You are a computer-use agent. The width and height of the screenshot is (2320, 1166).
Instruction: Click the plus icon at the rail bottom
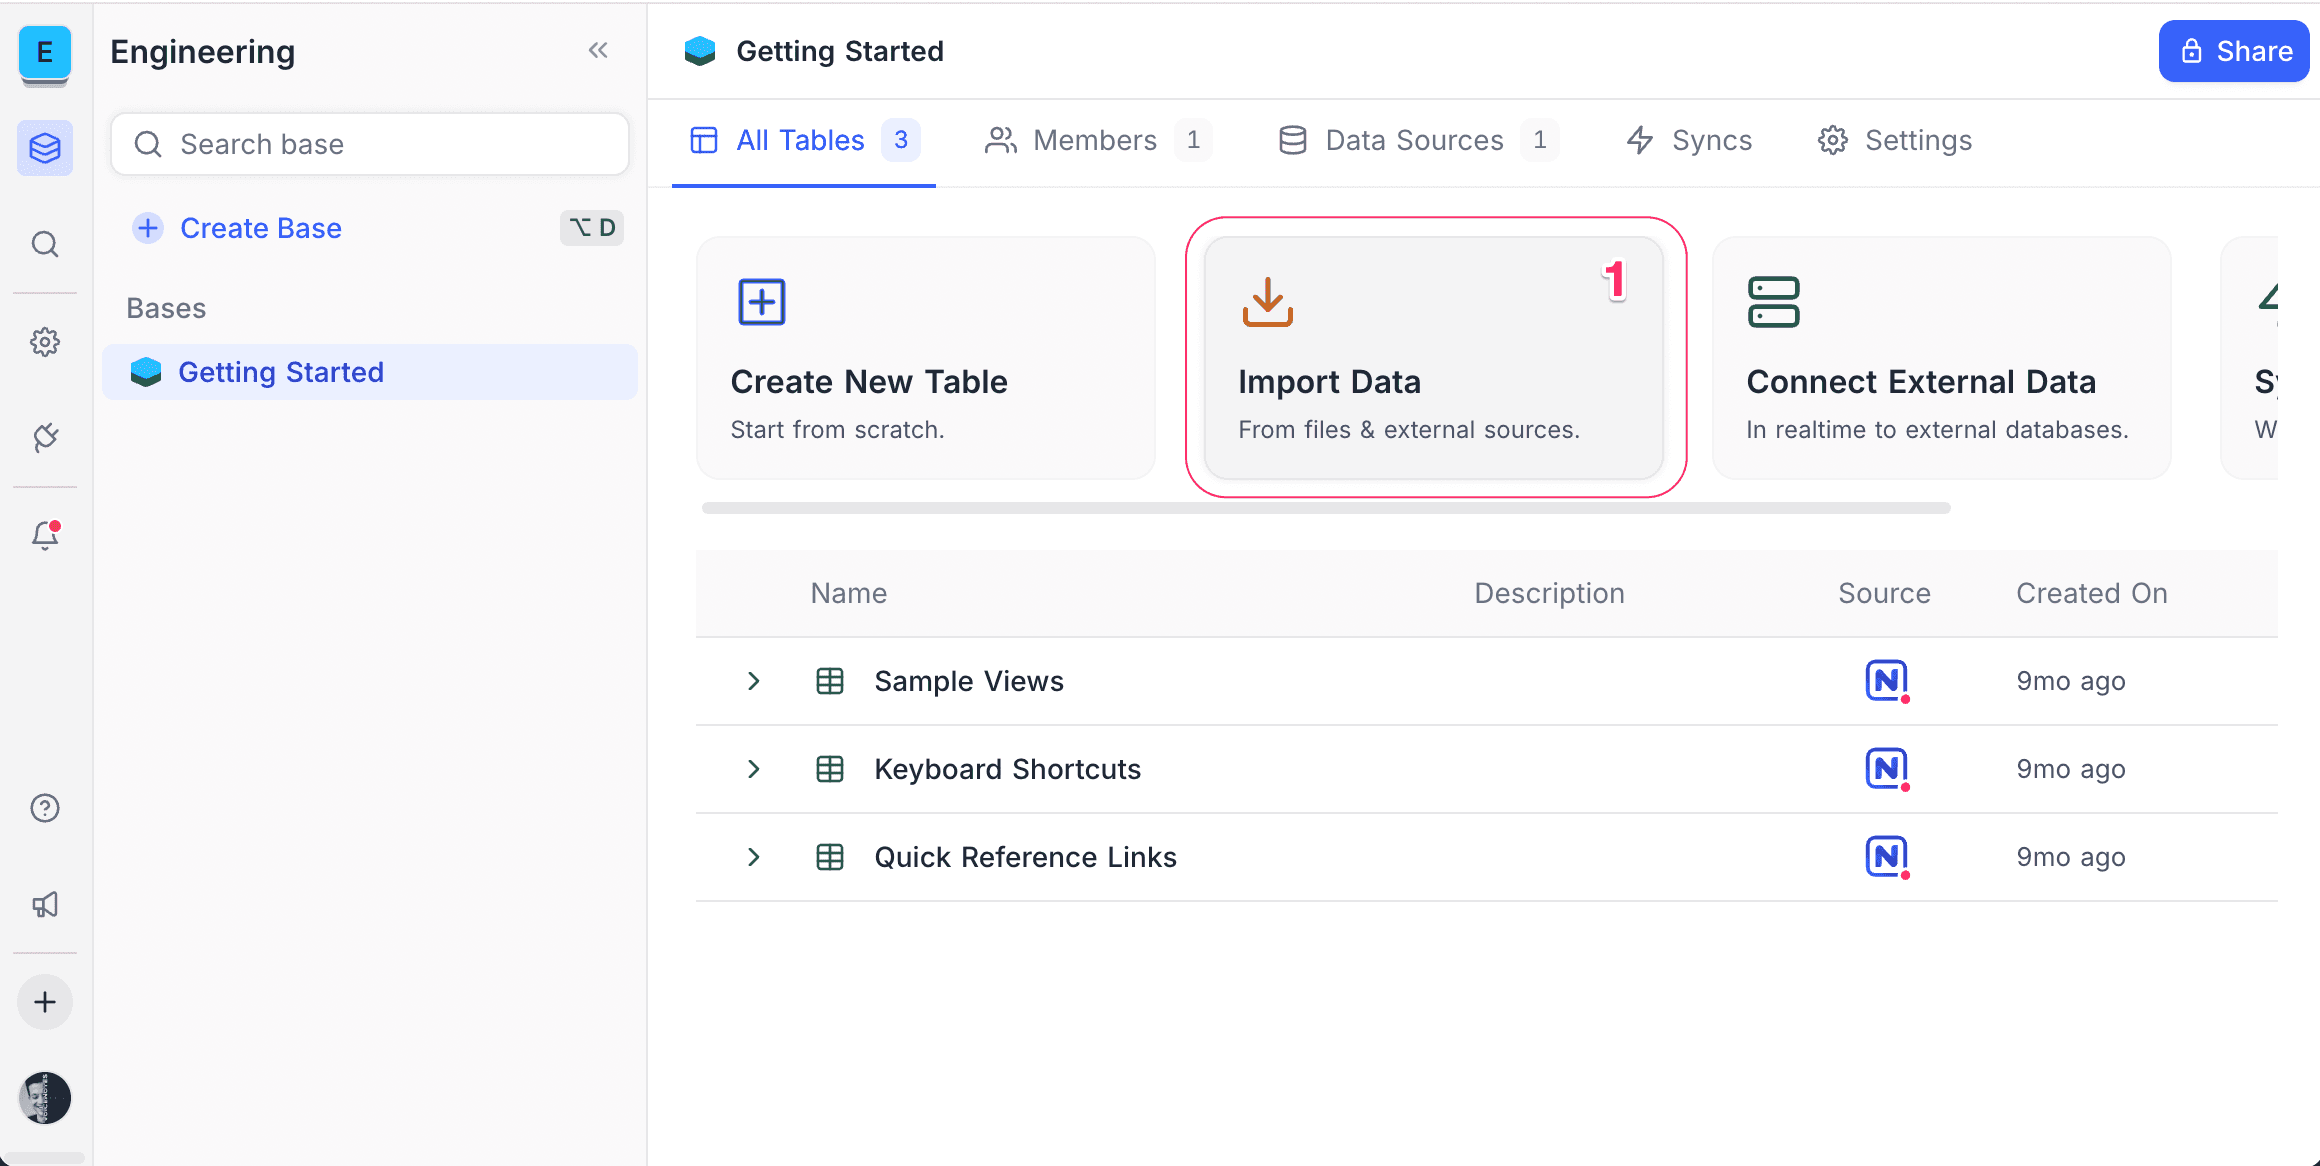click(x=45, y=1002)
